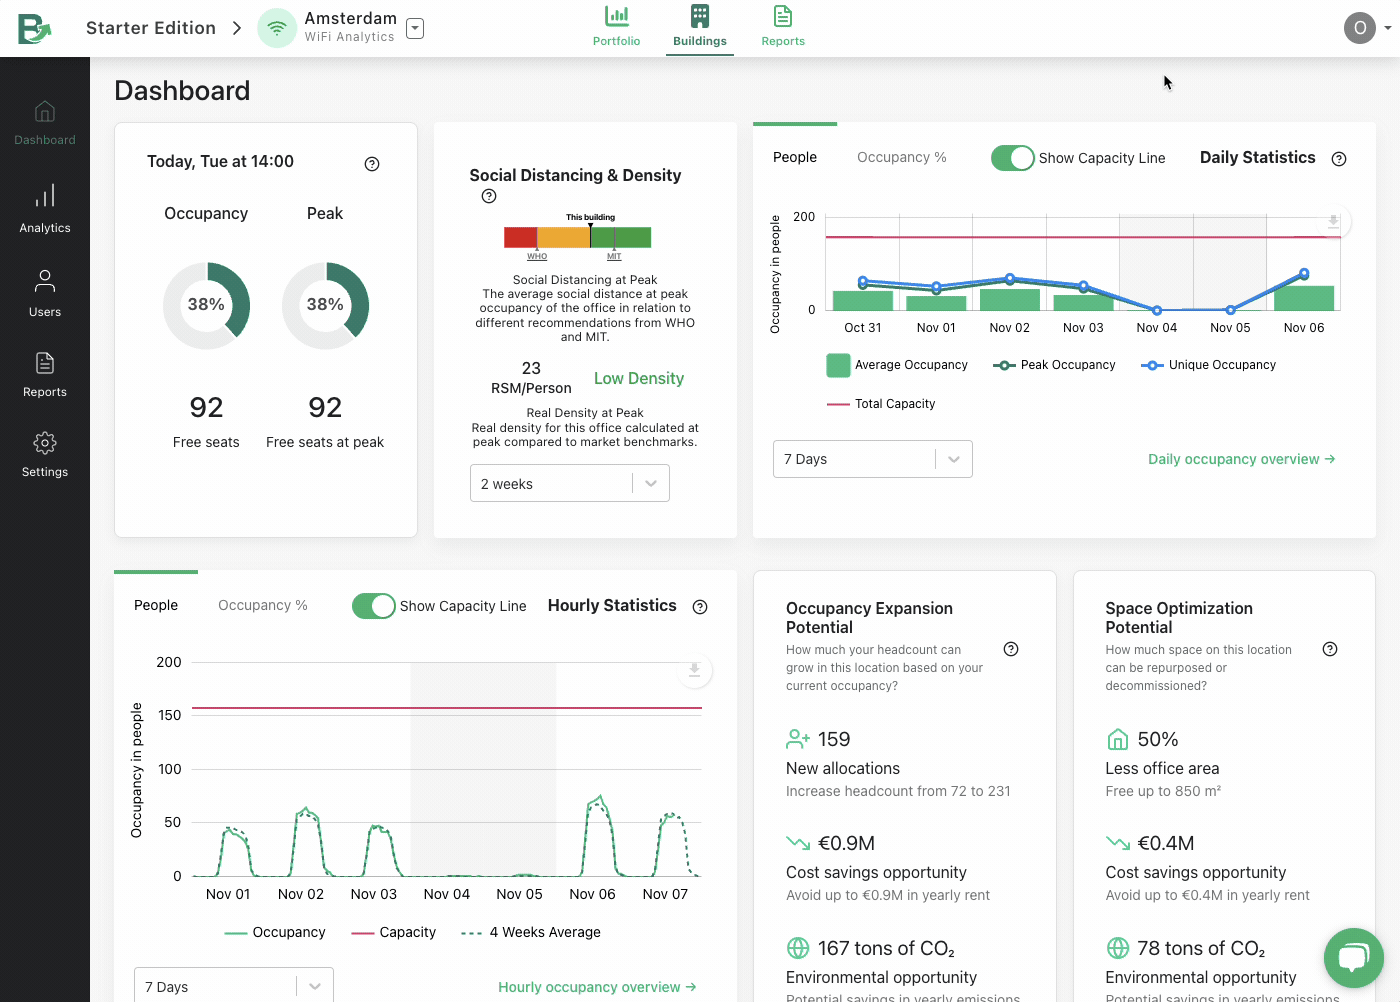Open sidebar Reports document icon
Image resolution: width=1400 pixels, height=1002 pixels.
[45, 374]
